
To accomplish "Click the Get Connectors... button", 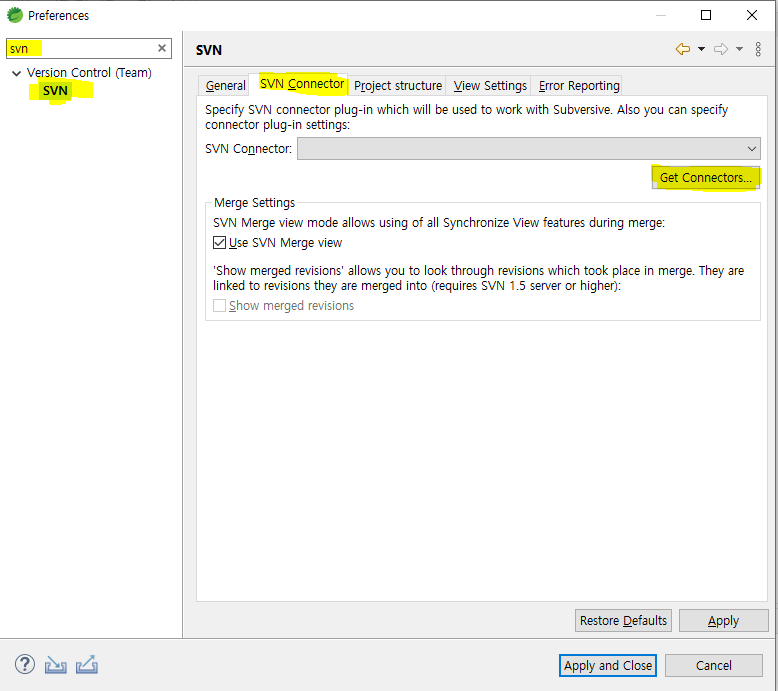I will (706, 178).
